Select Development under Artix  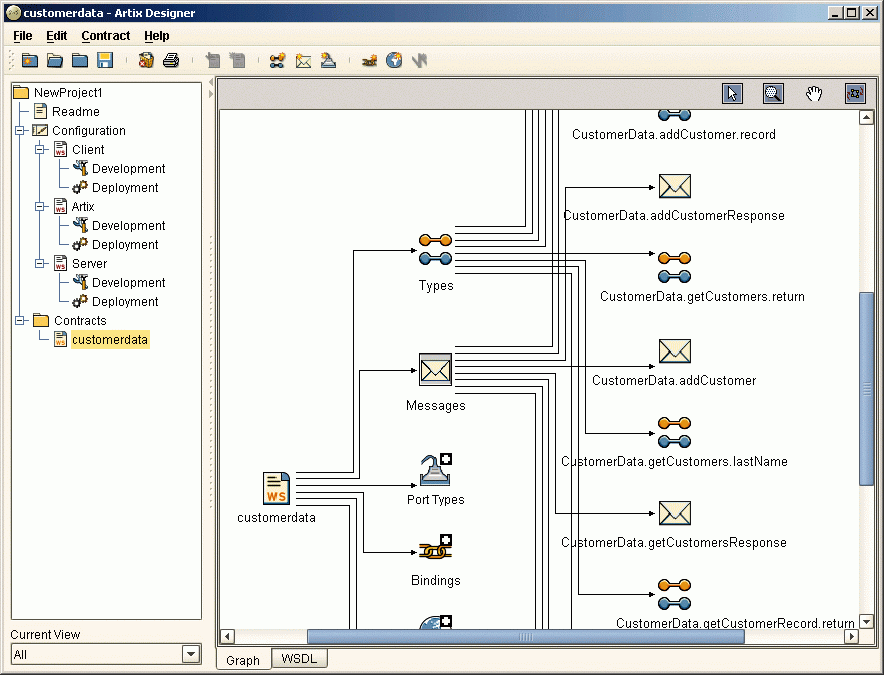(x=129, y=226)
